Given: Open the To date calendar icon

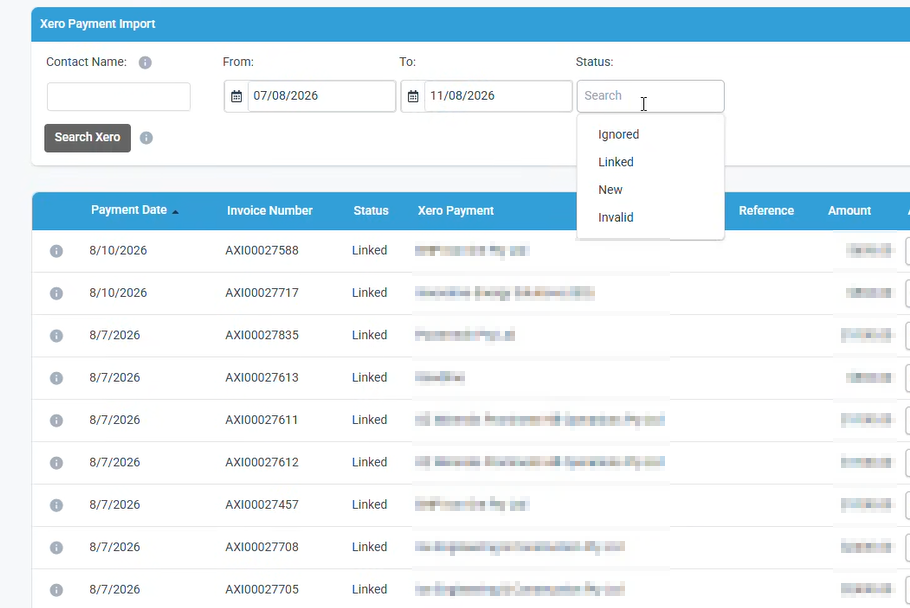Looking at the screenshot, I should 413,96.
